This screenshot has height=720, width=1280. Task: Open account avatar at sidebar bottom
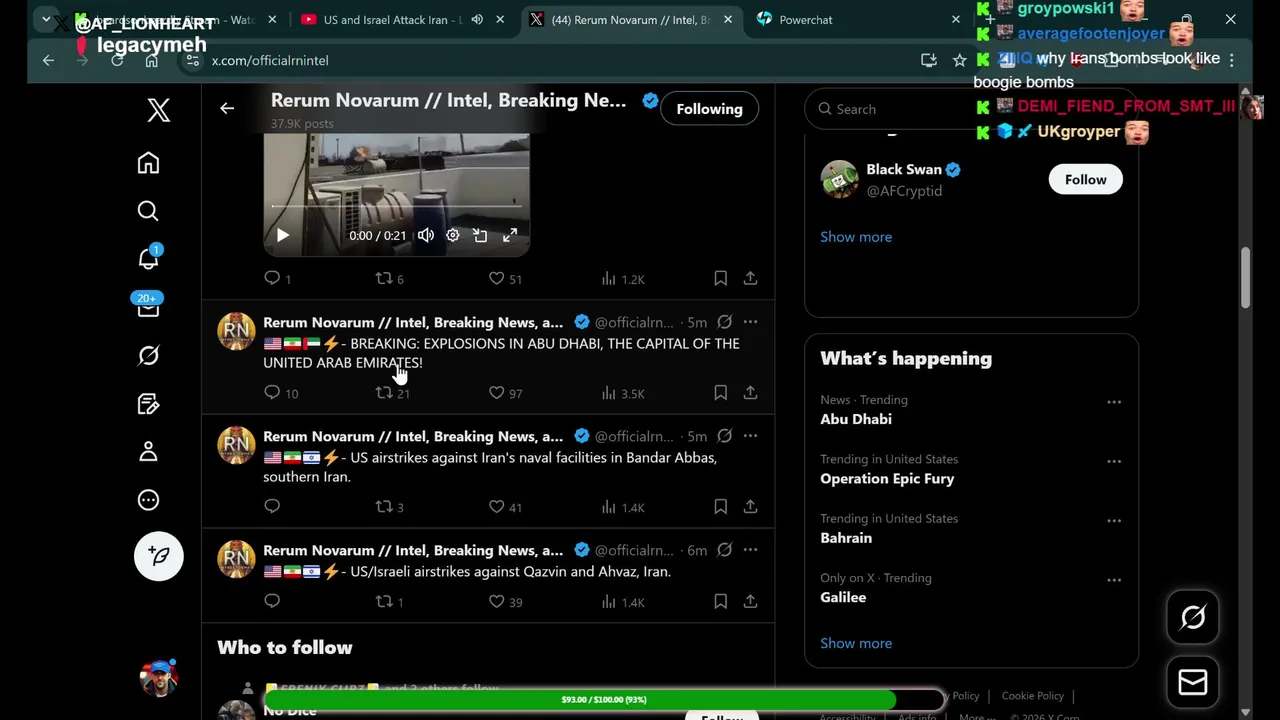(x=158, y=678)
